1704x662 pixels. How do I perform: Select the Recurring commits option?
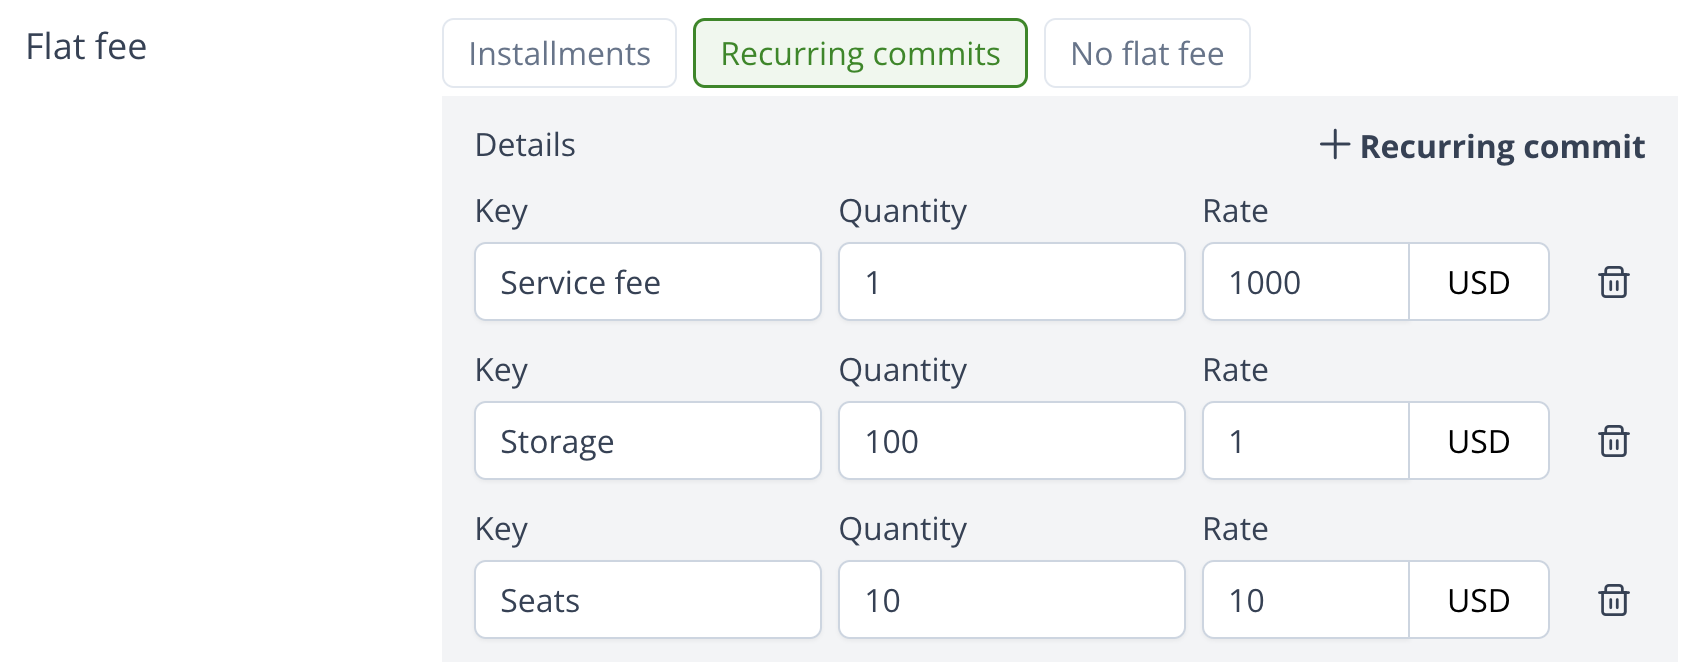[860, 53]
